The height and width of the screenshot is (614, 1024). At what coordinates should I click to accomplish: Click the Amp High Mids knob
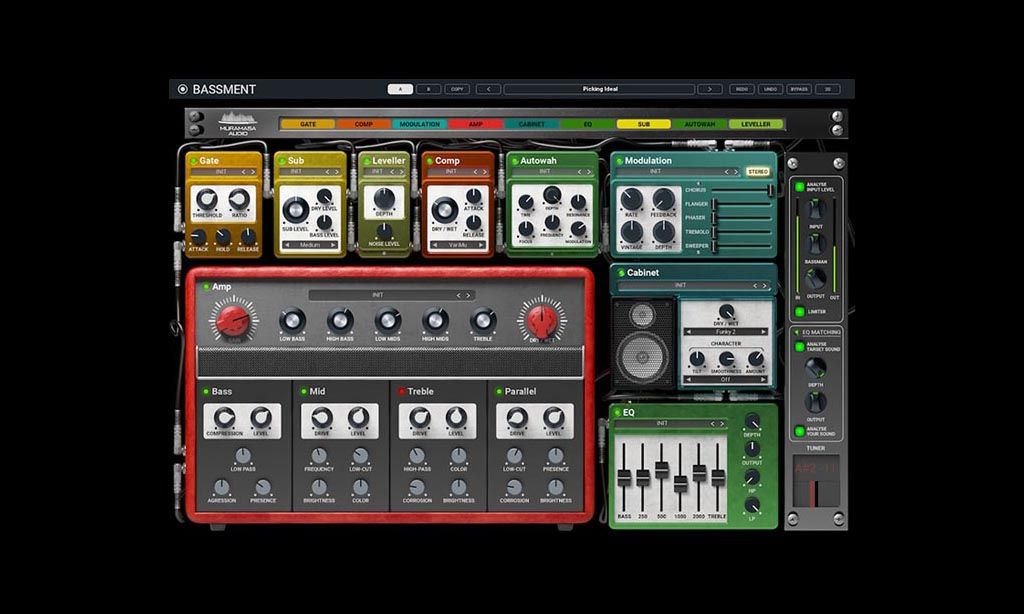coord(435,321)
